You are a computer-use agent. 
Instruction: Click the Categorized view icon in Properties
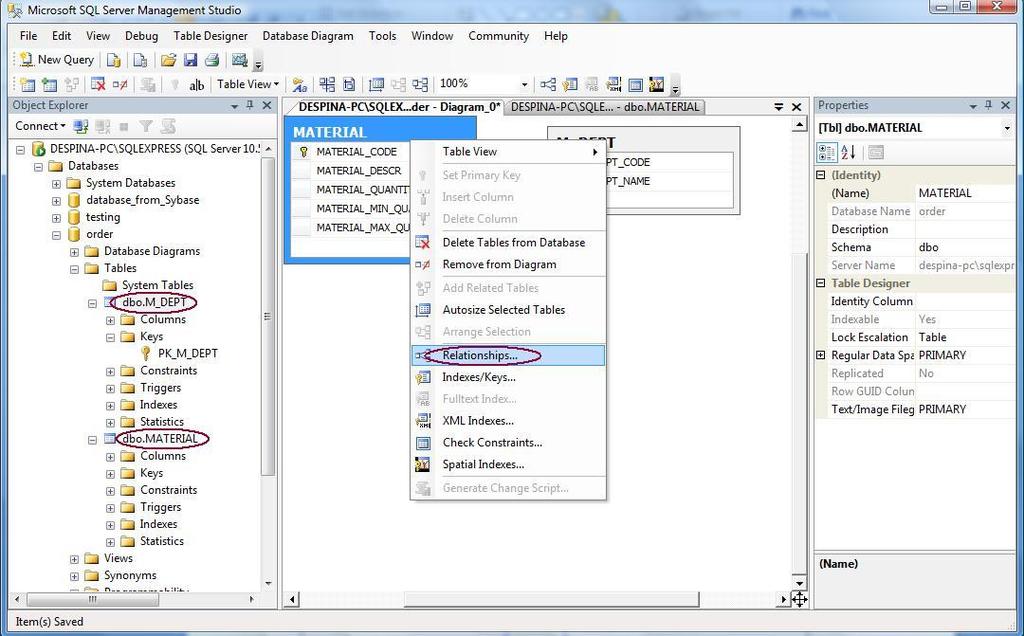click(826, 153)
